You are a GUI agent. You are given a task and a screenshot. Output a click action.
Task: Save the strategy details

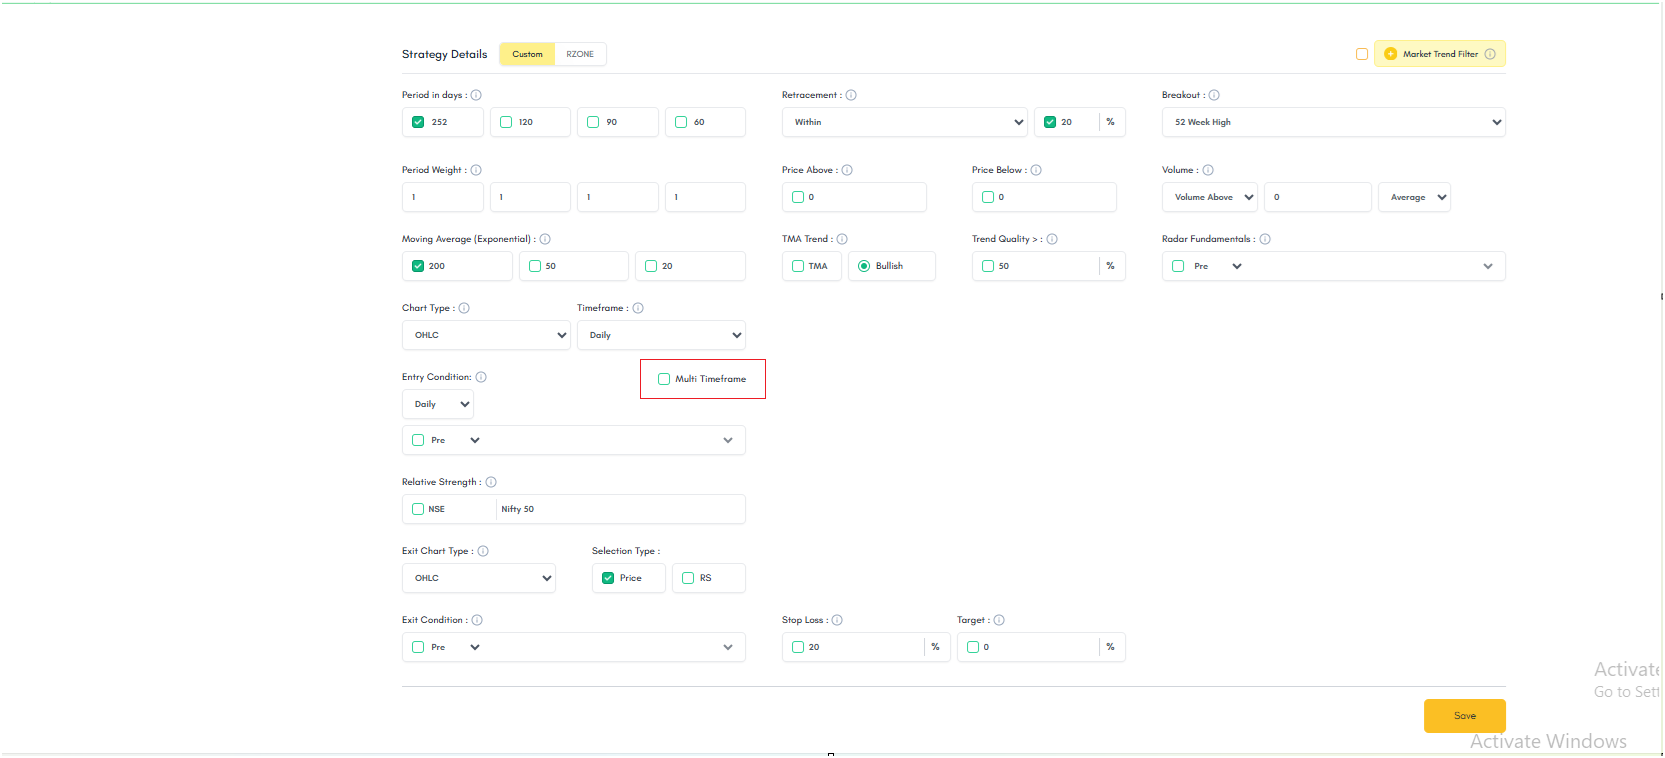pyautogui.click(x=1464, y=716)
